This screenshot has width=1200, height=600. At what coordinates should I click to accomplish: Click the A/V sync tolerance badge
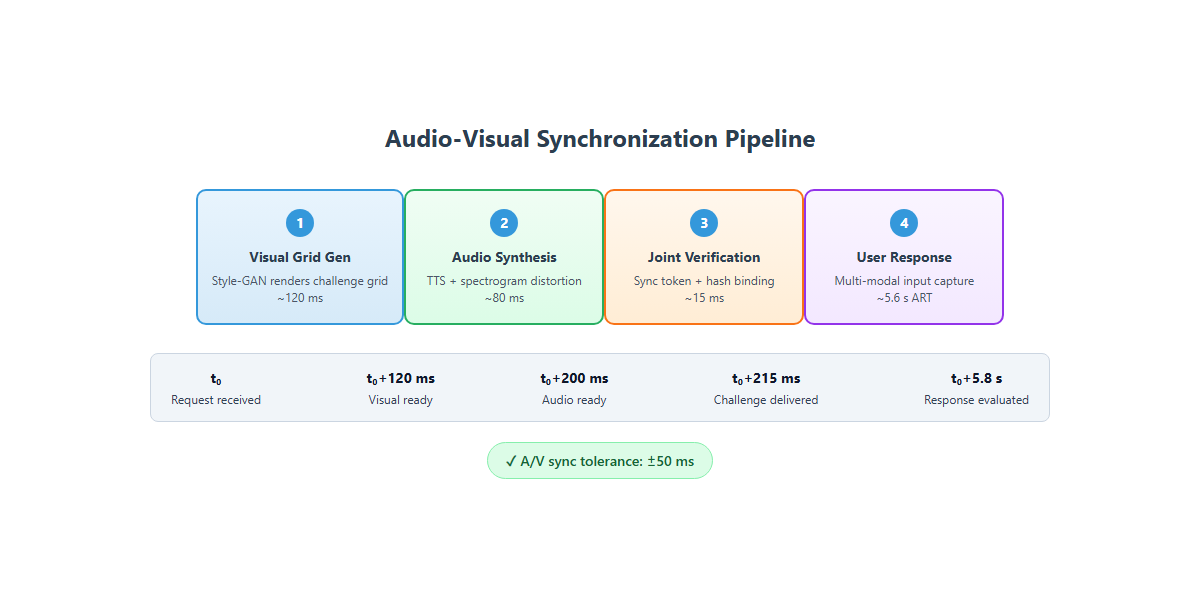click(x=599, y=461)
